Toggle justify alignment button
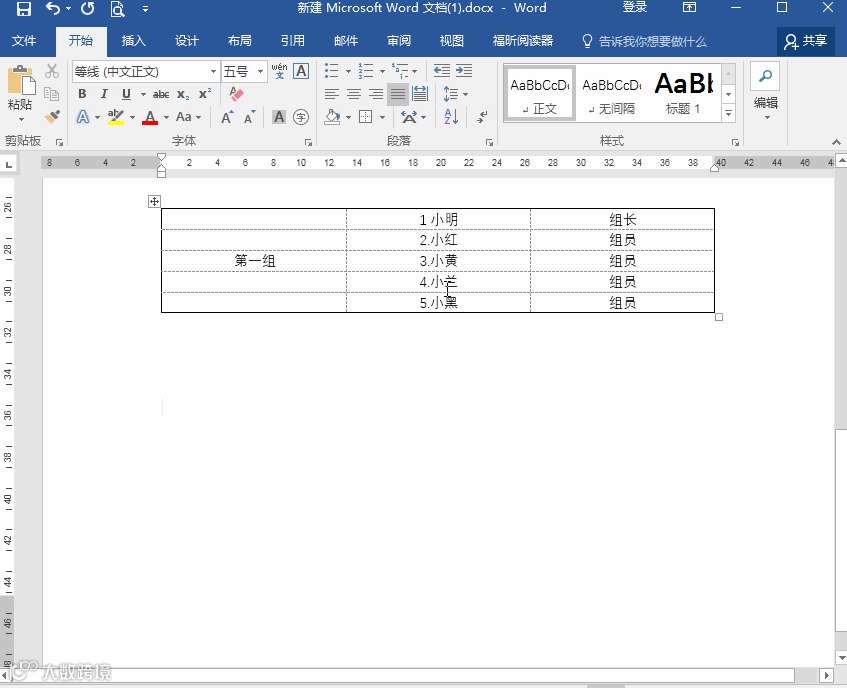Screen dimensions: 847x688 [398, 94]
